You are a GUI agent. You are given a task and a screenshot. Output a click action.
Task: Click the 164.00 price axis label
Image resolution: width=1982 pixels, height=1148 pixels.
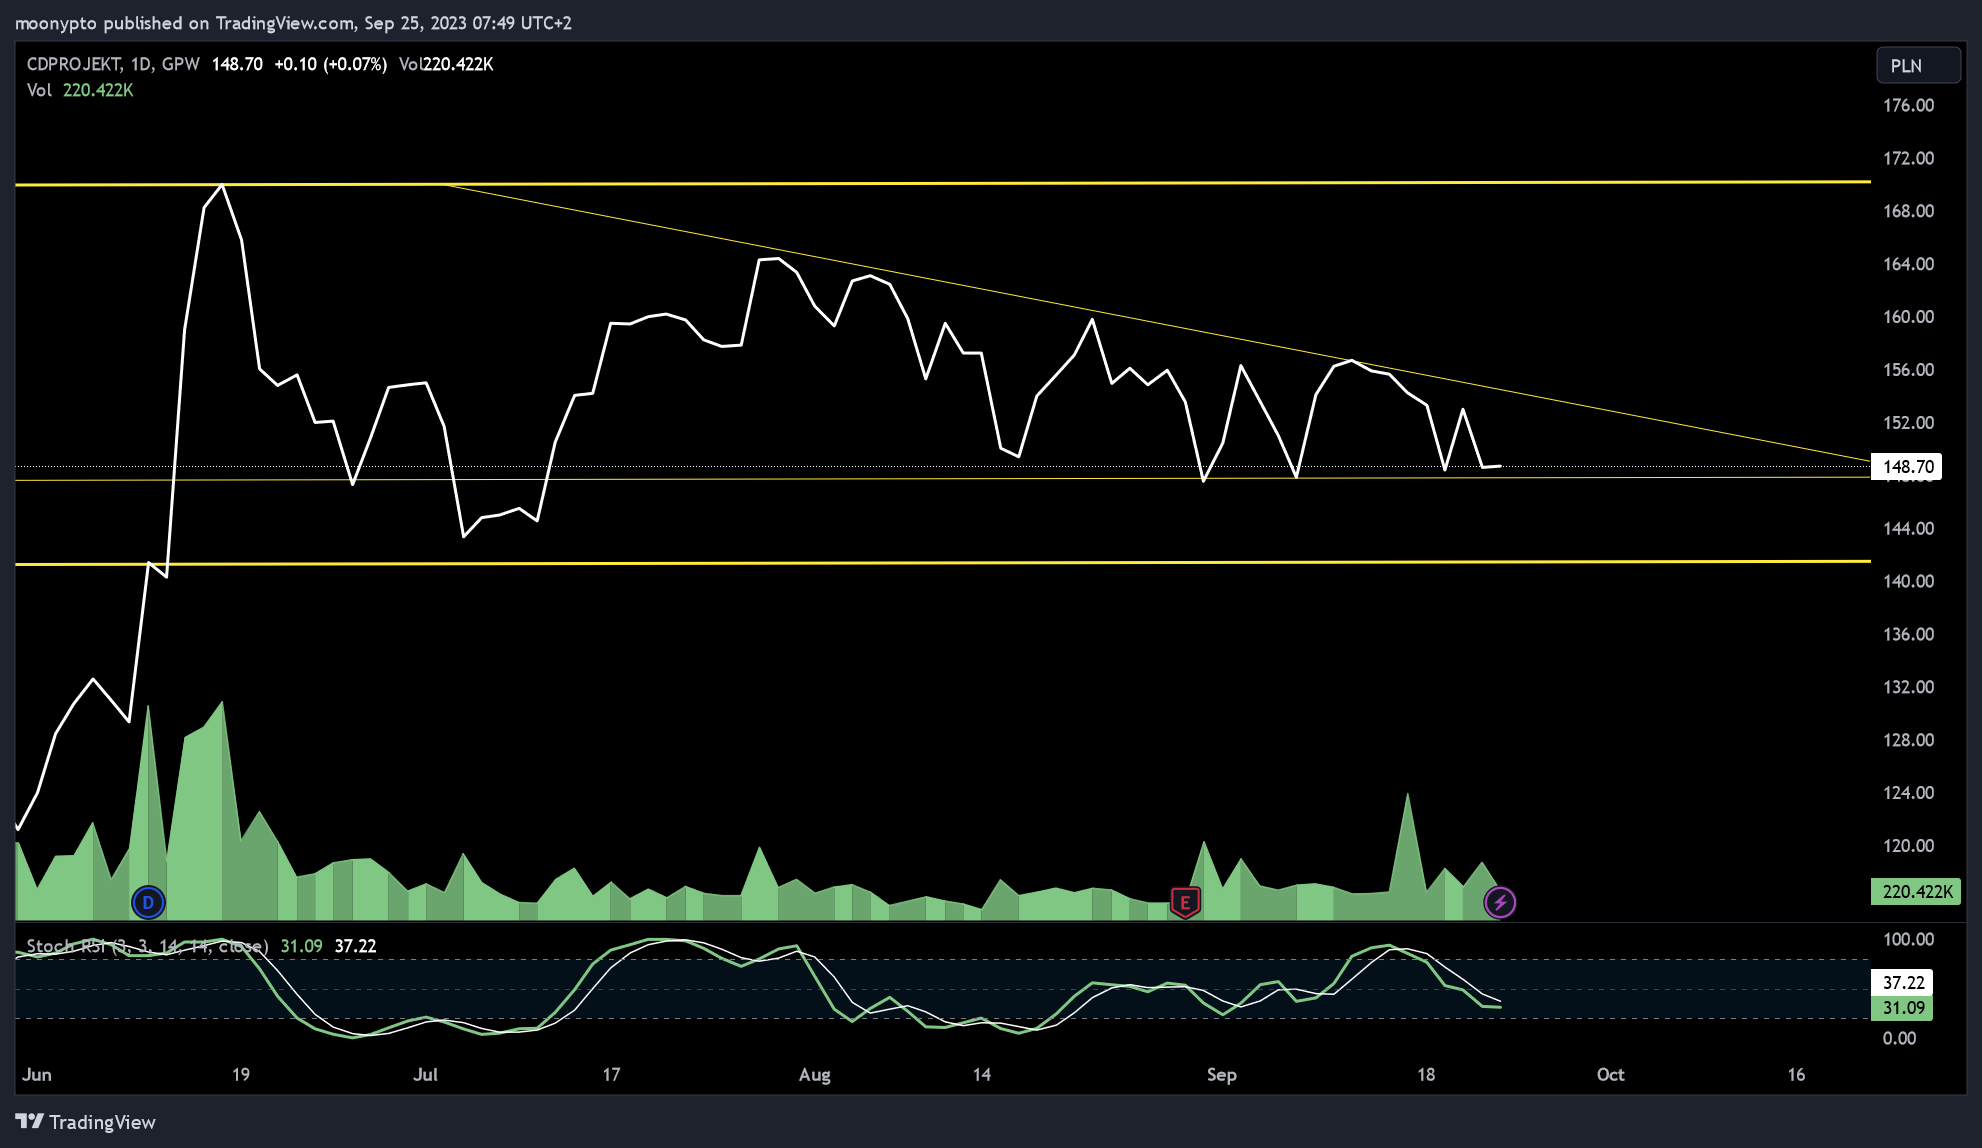pos(1908,264)
